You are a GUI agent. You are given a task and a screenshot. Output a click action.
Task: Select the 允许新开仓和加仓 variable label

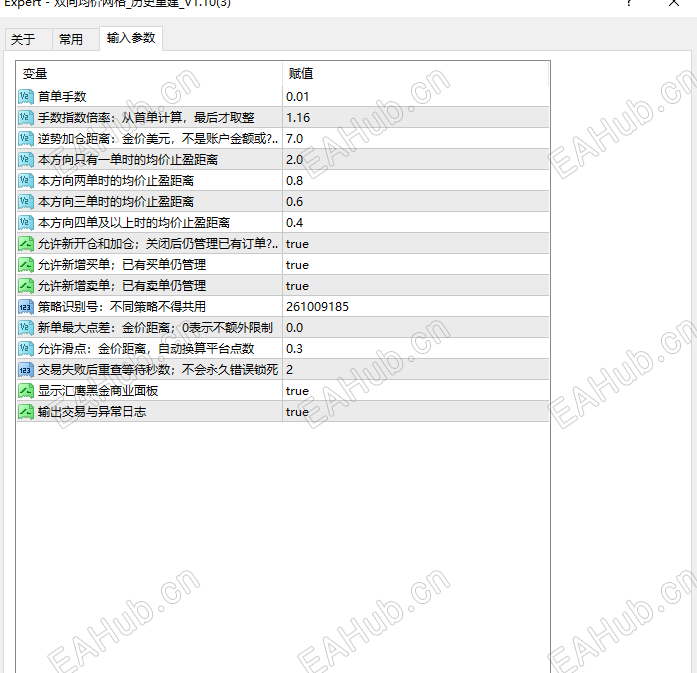[x=158, y=244]
